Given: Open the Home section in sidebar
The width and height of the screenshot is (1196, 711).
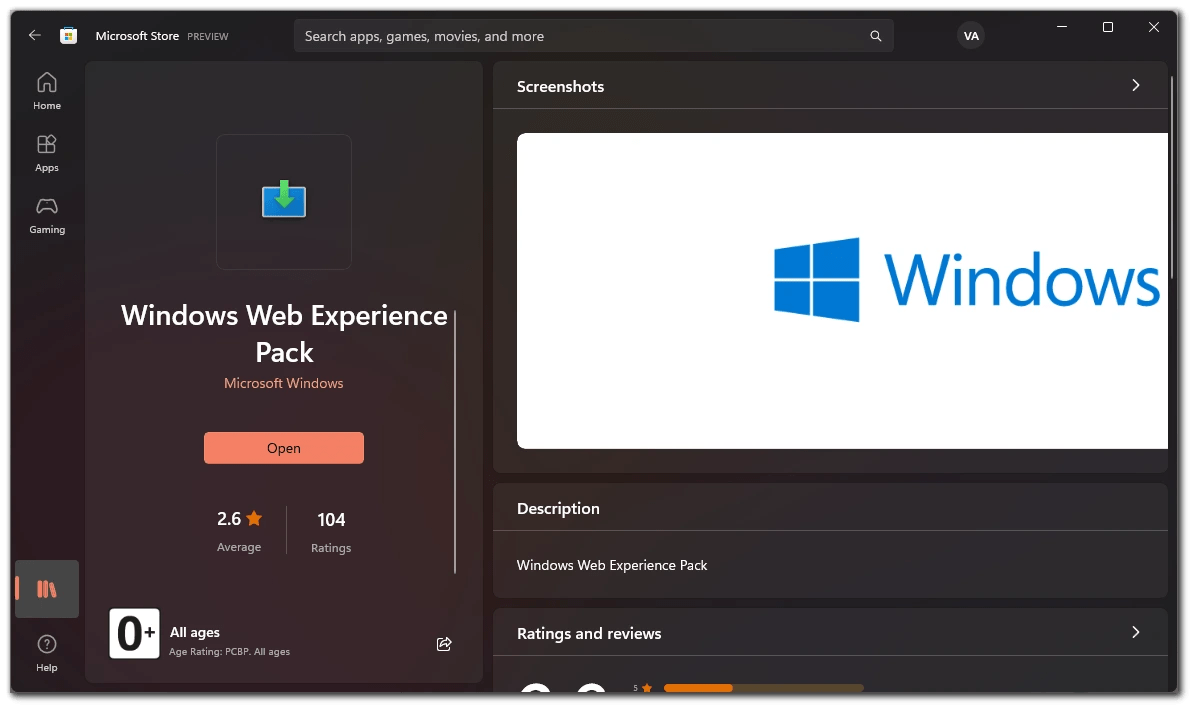Looking at the screenshot, I should 47,91.
